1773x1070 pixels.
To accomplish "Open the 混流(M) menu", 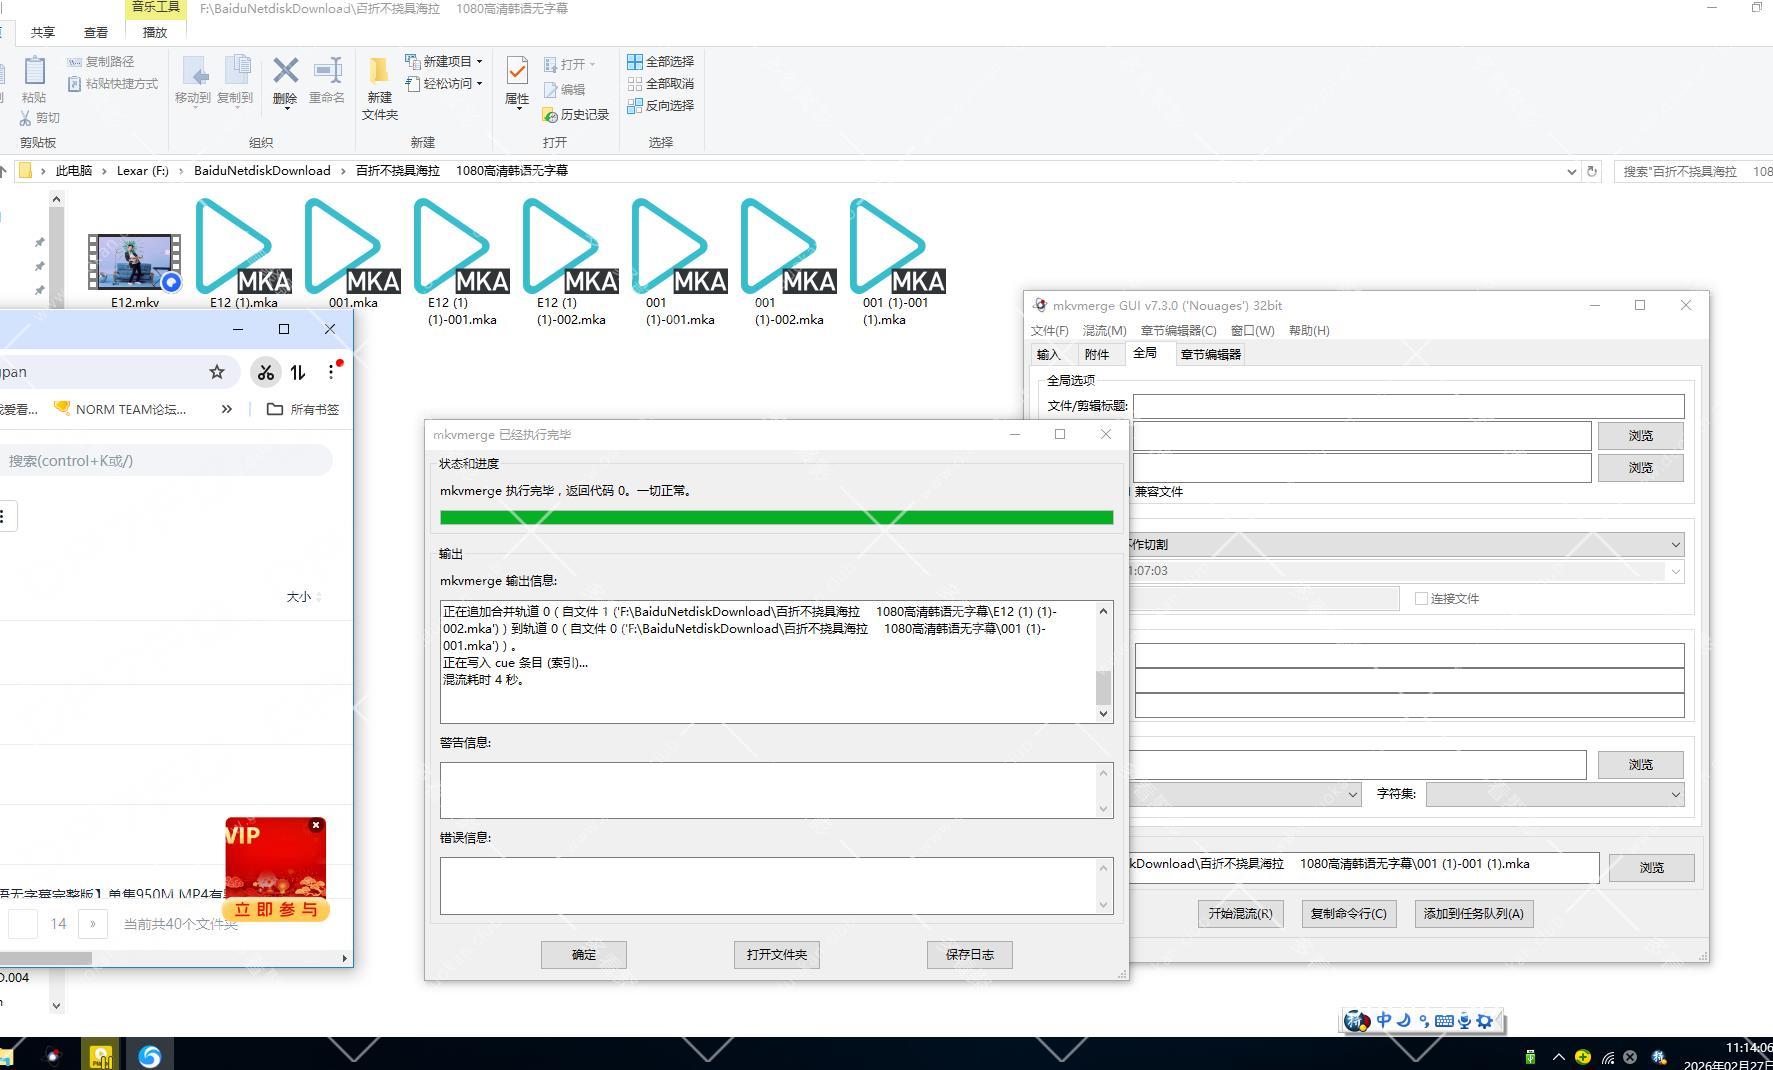I will coord(1104,331).
